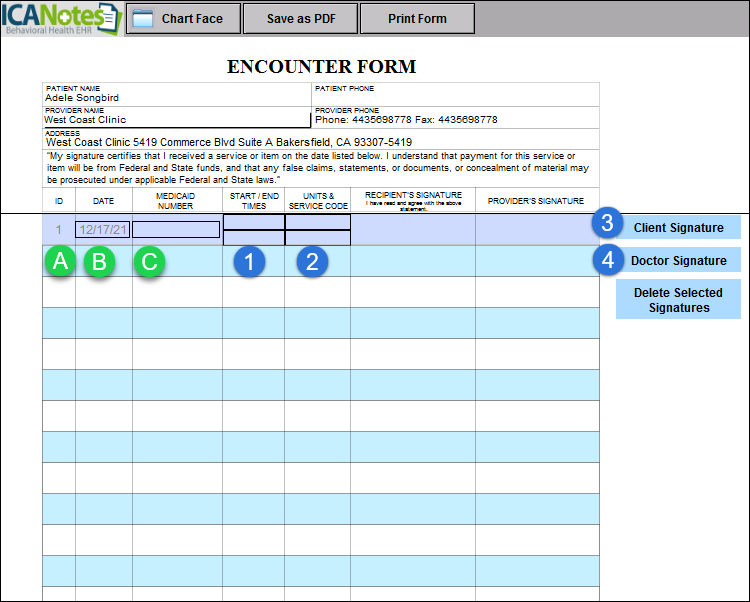Click the Provider's Signature cell in row 1
Screen dimensions: 750x602
point(536,230)
